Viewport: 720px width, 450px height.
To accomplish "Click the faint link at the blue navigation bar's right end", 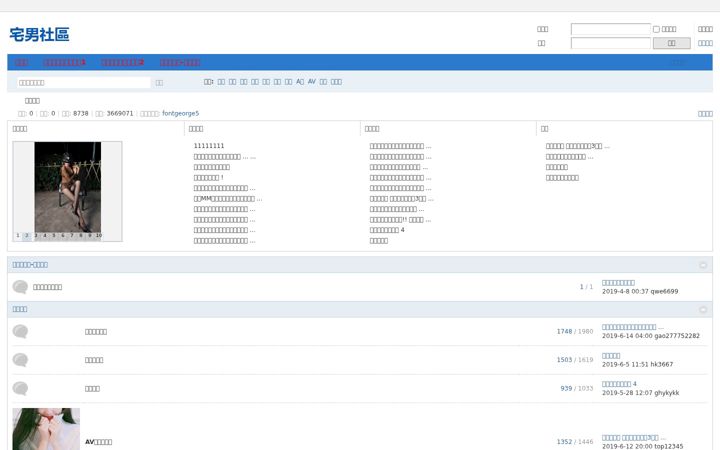I will pyautogui.click(x=680, y=62).
